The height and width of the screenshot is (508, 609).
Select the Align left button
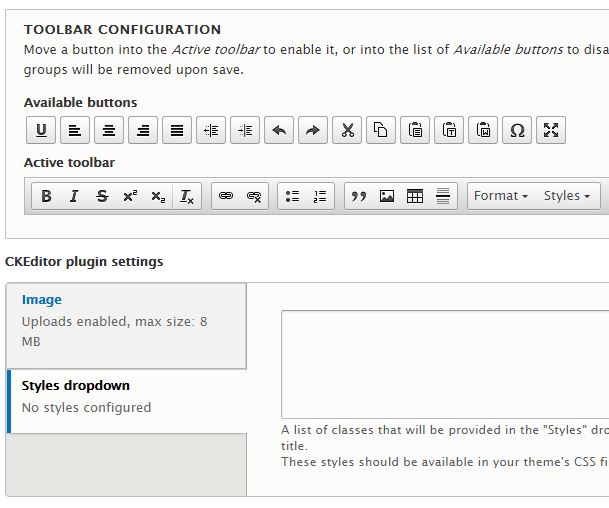pos(75,130)
